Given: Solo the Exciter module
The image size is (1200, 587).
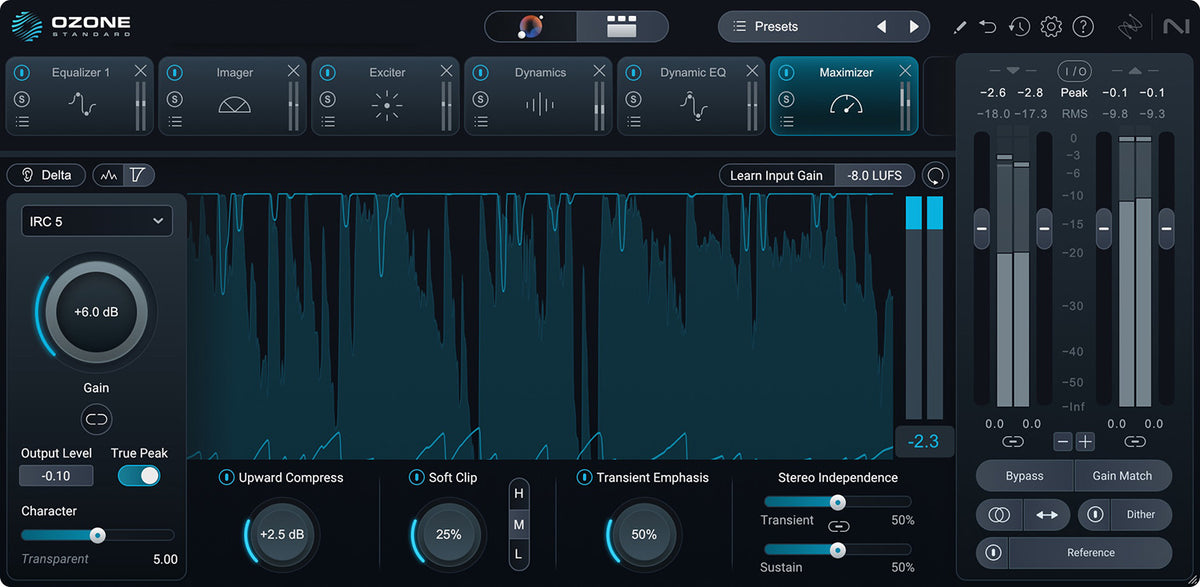Looking at the screenshot, I should (x=328, y=99).
